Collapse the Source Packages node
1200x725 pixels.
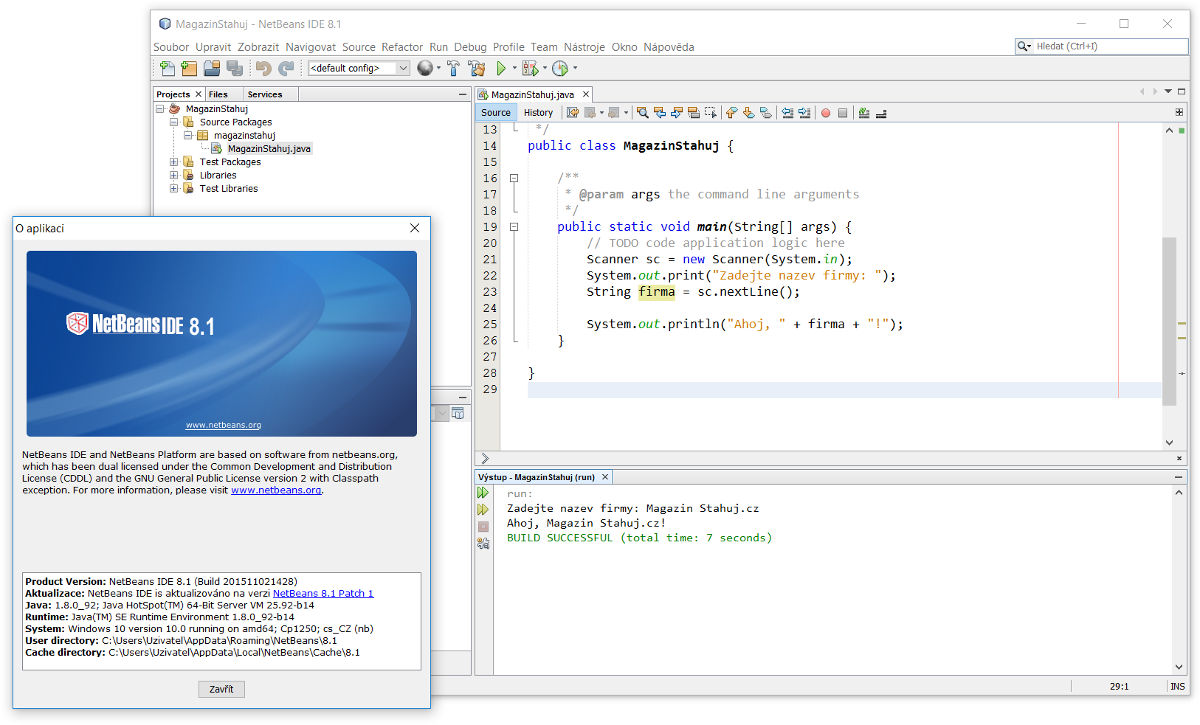(174, 122)
